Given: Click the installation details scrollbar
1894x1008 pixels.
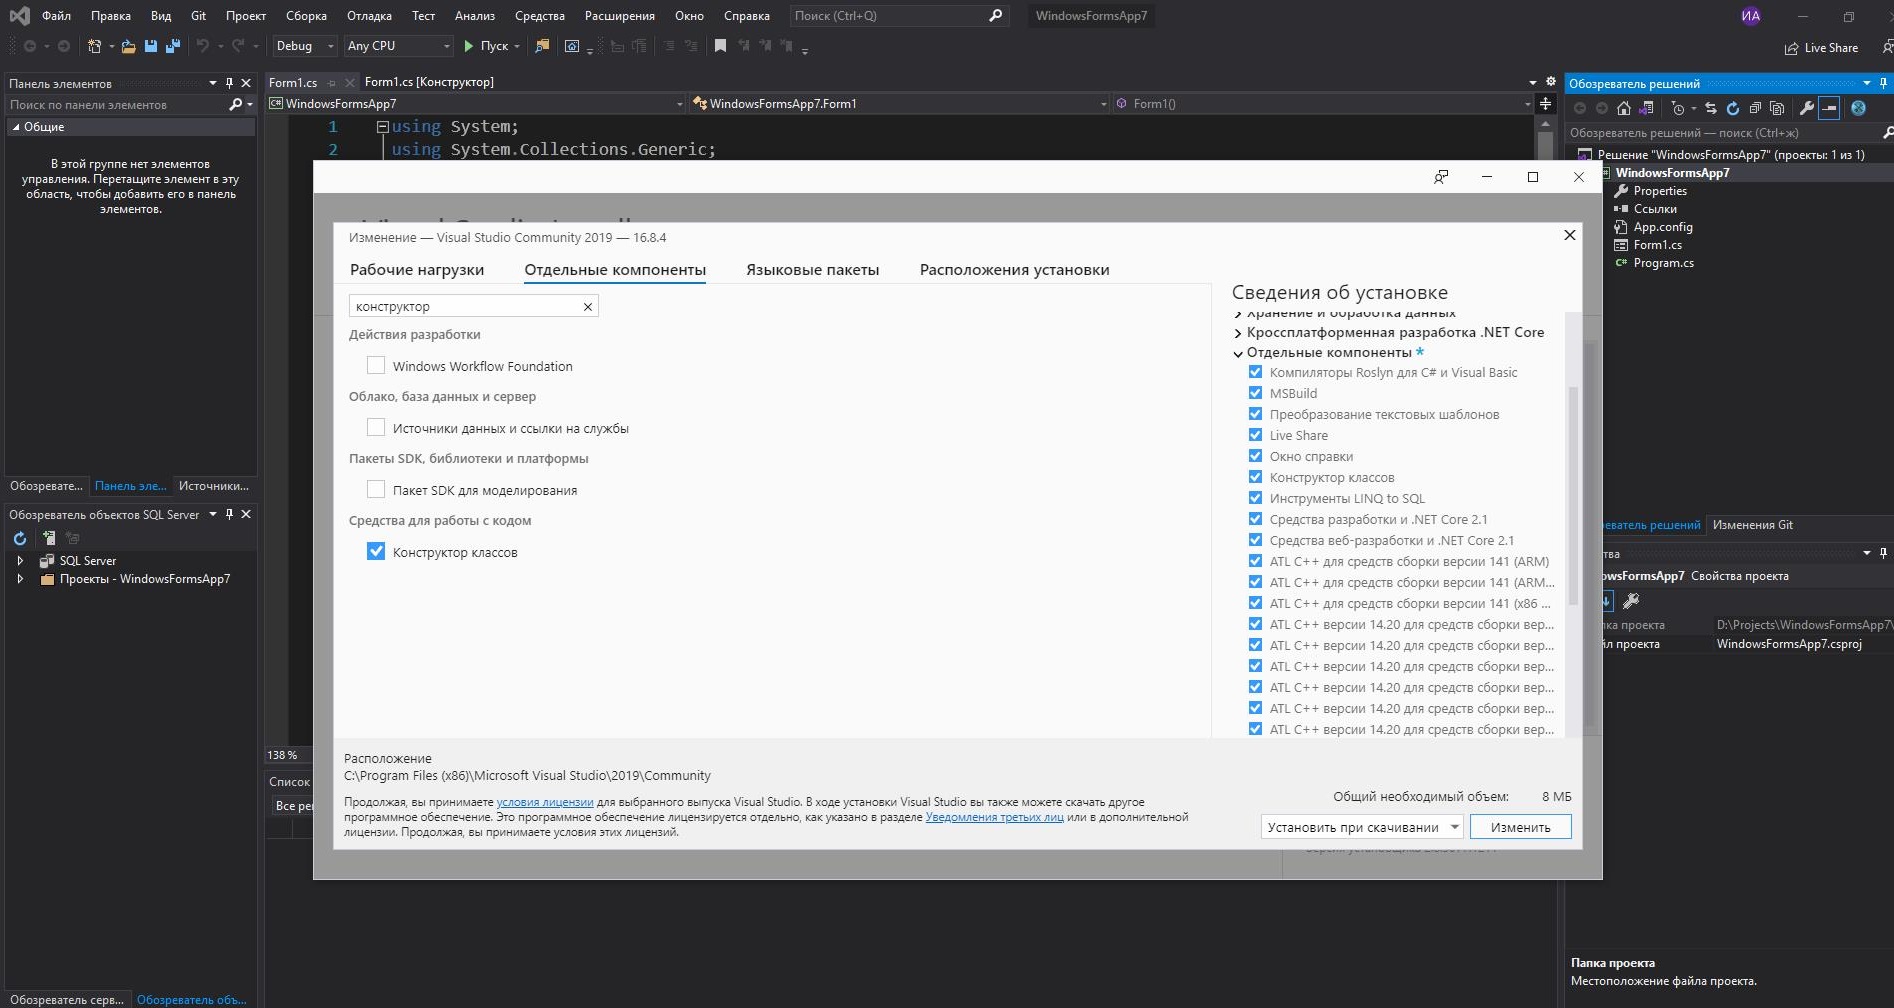Looking at the screenshot, I should click(x=1573, y=495).
